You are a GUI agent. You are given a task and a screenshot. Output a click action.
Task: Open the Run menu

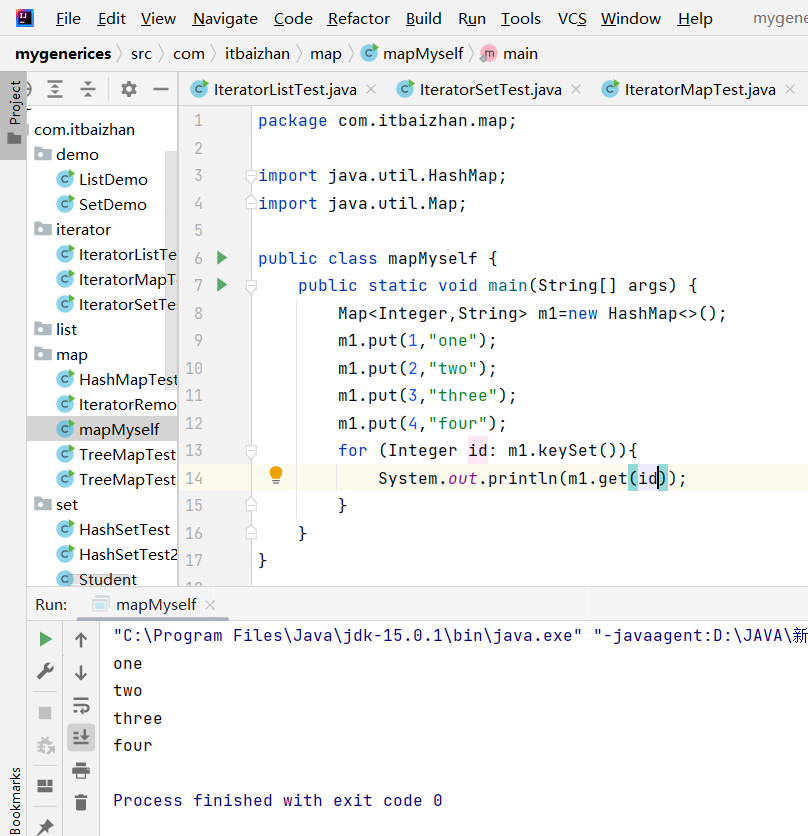click(471, 19)
